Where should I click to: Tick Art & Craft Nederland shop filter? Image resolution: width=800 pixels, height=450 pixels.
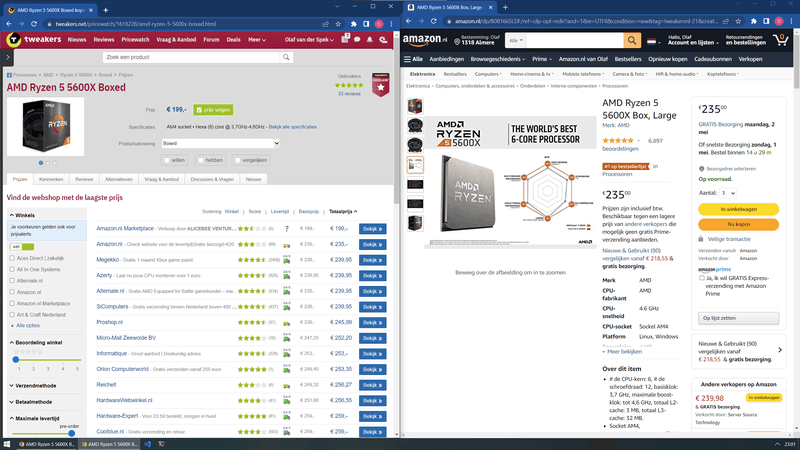12,315
